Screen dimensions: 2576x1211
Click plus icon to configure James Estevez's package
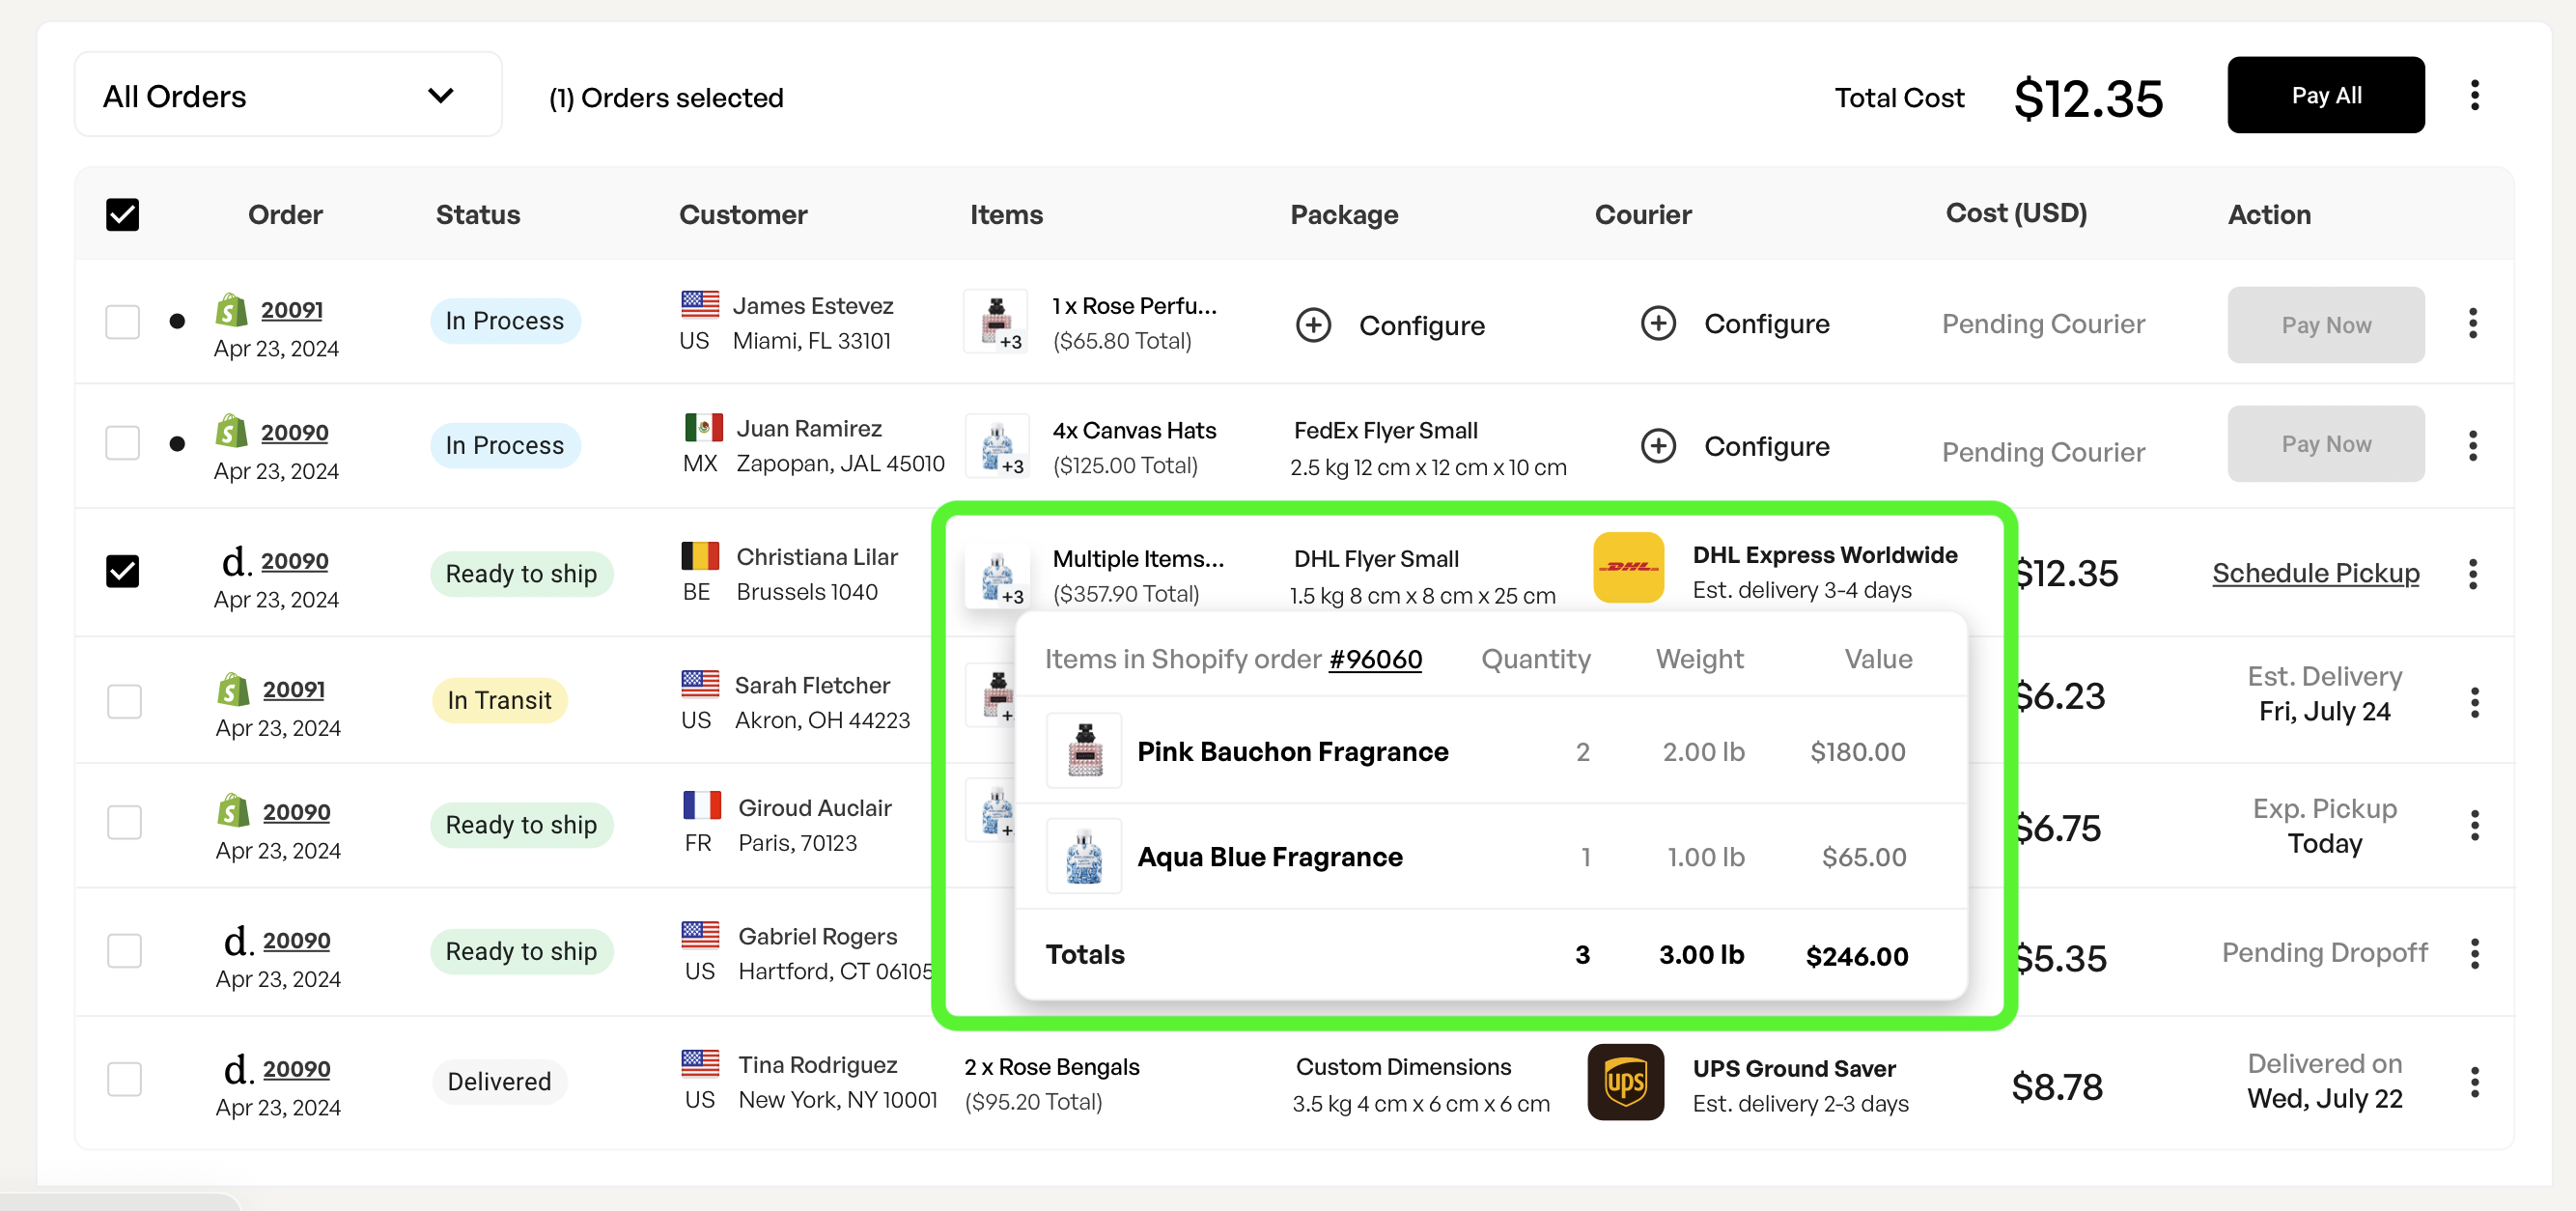tap(1313, 325)
